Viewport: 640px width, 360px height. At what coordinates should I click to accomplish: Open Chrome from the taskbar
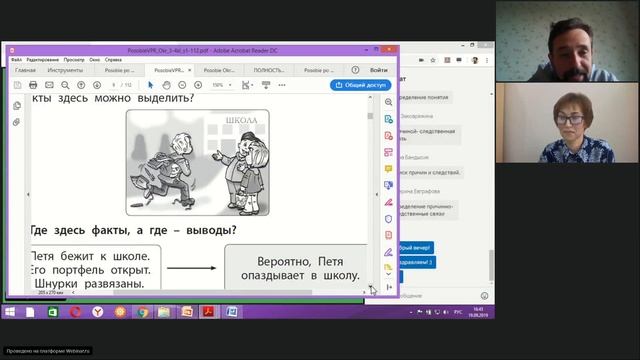pos(142,312)
